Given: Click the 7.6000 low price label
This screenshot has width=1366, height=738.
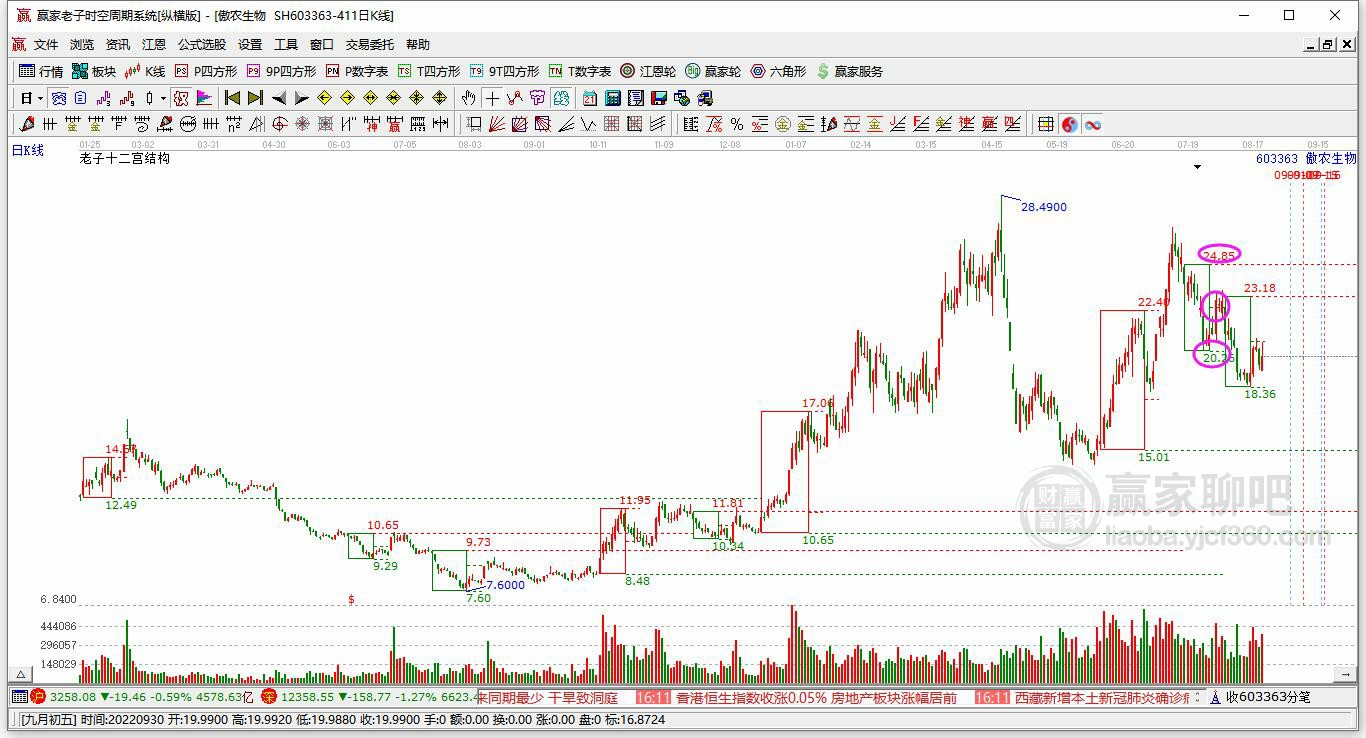Looking at the screenshot, I should point(505,585).
